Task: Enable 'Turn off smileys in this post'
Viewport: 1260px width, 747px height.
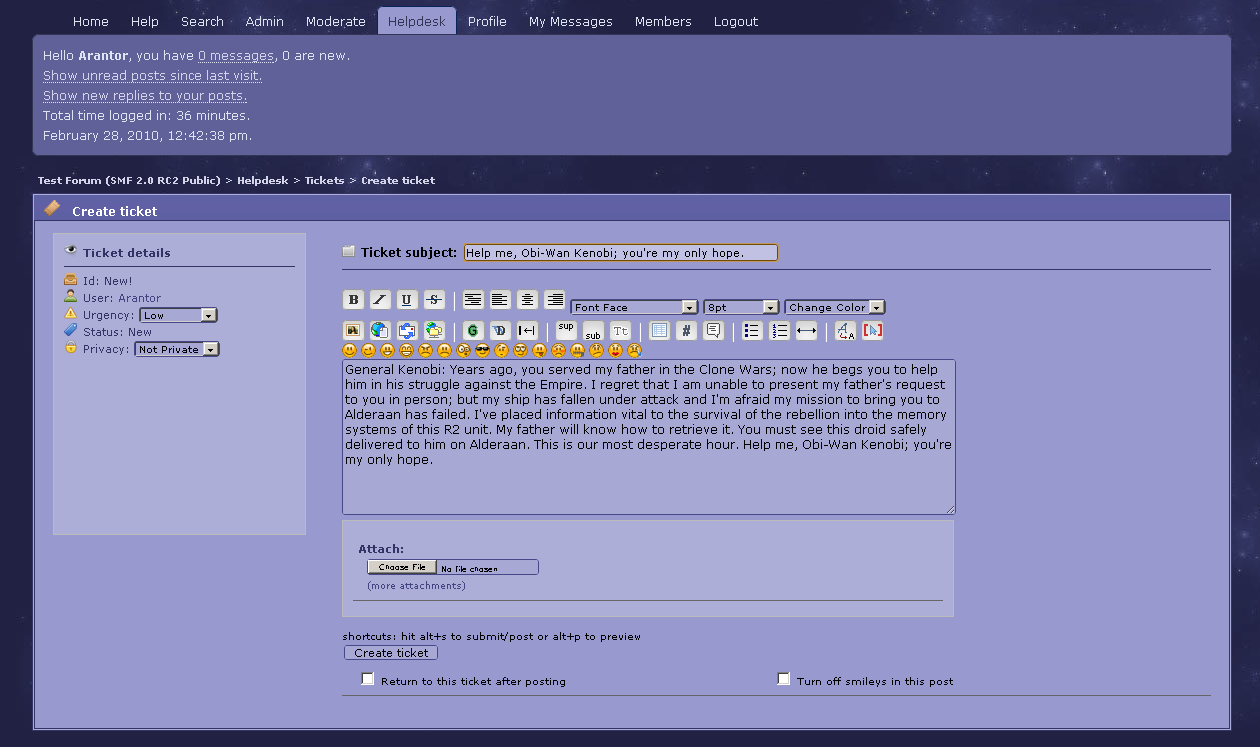Action: tap(784, 679)
